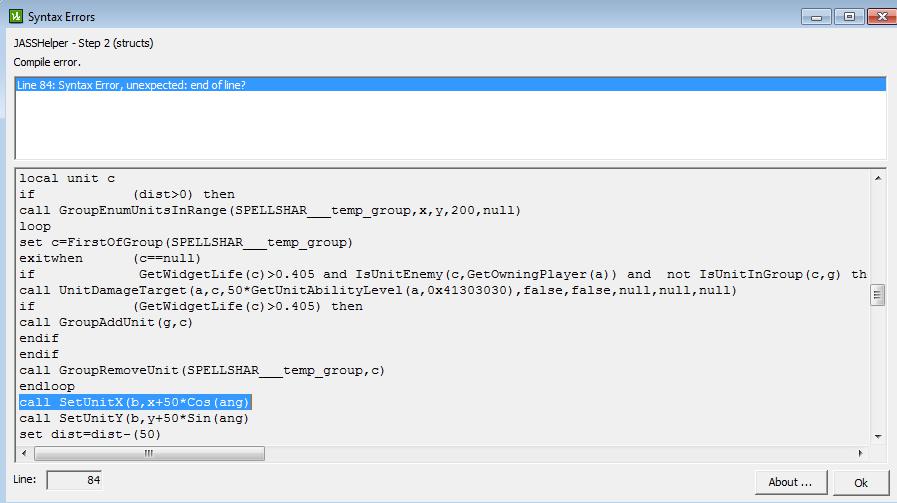Image resolution: width=897 pixels, height=503 pixels.
Task: Click the Ok button
Action: click(x=861, y=482)
